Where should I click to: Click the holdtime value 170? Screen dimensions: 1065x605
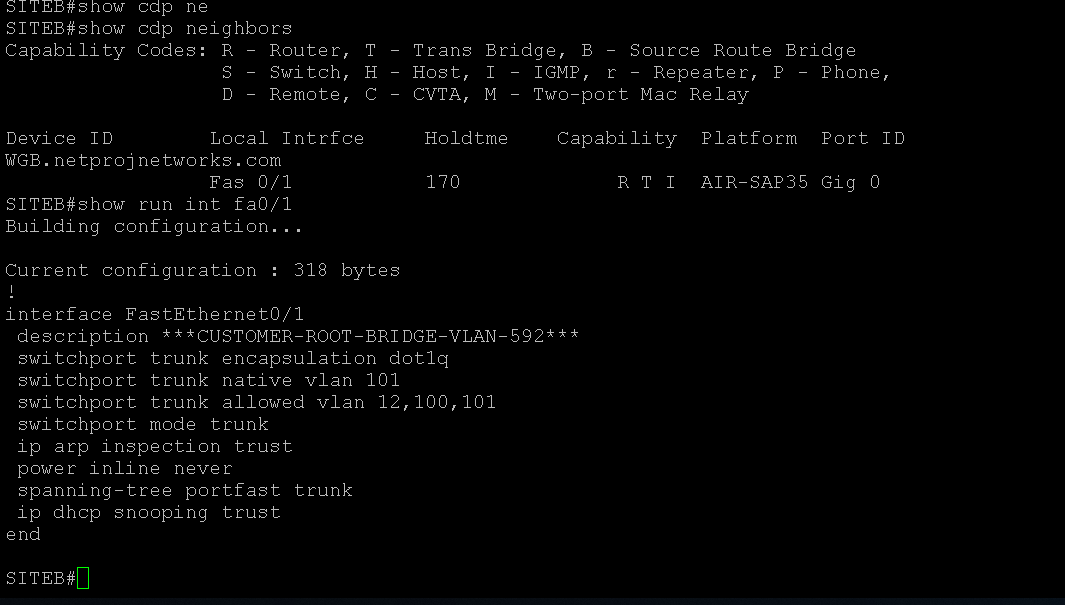pyautogui.click(x=442, y=182)
